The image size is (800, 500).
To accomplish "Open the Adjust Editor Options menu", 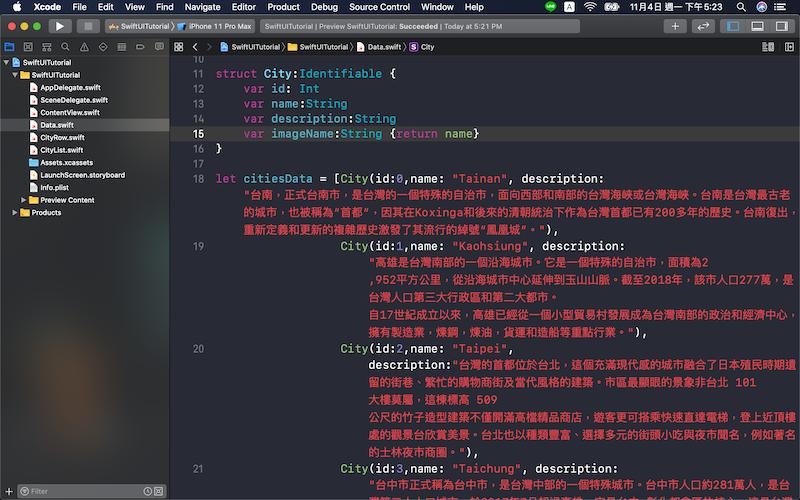I will pyautogui.click(x=768, y=47).
